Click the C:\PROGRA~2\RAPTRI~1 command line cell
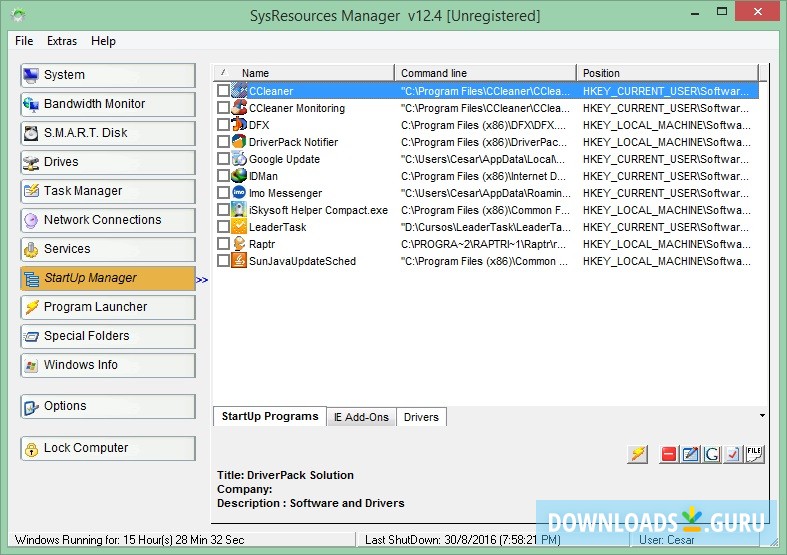Screen dimensions: 787x555 click(483, 244)
